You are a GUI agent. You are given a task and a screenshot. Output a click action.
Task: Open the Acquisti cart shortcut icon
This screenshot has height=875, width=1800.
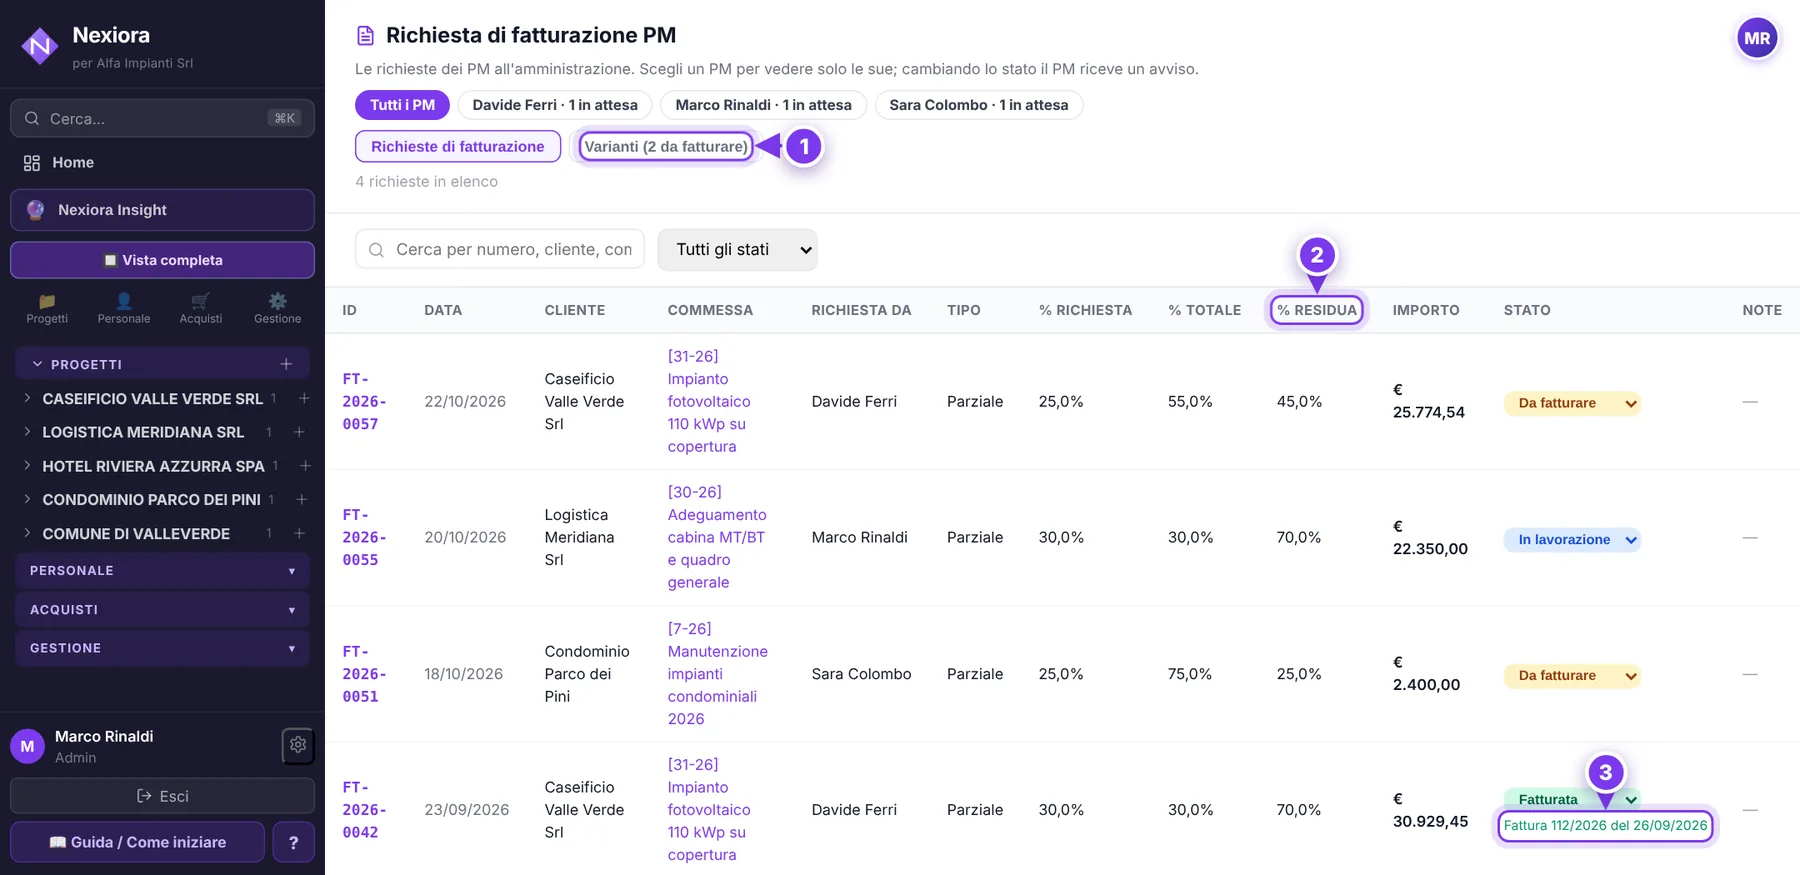[201, 301]
